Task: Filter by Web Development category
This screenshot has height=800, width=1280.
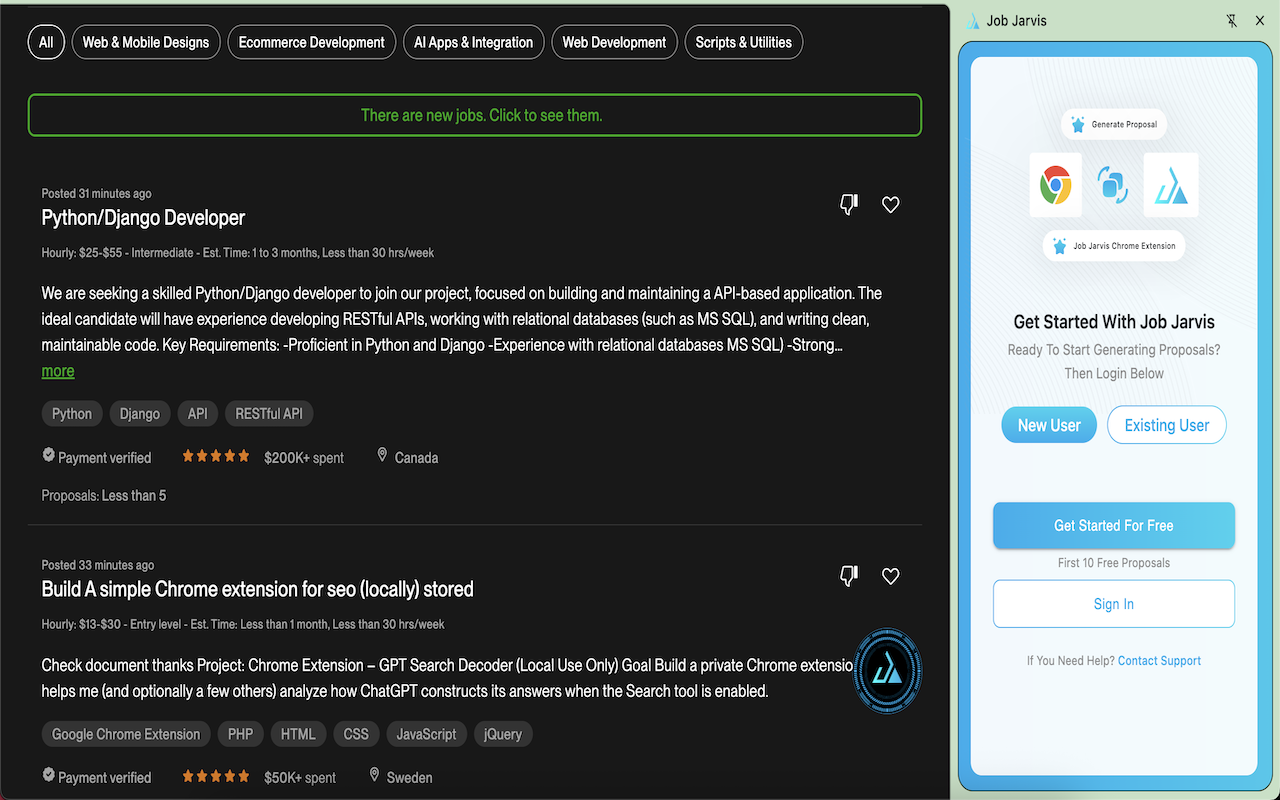Action: pyautogui.click(x=614, y=42)
